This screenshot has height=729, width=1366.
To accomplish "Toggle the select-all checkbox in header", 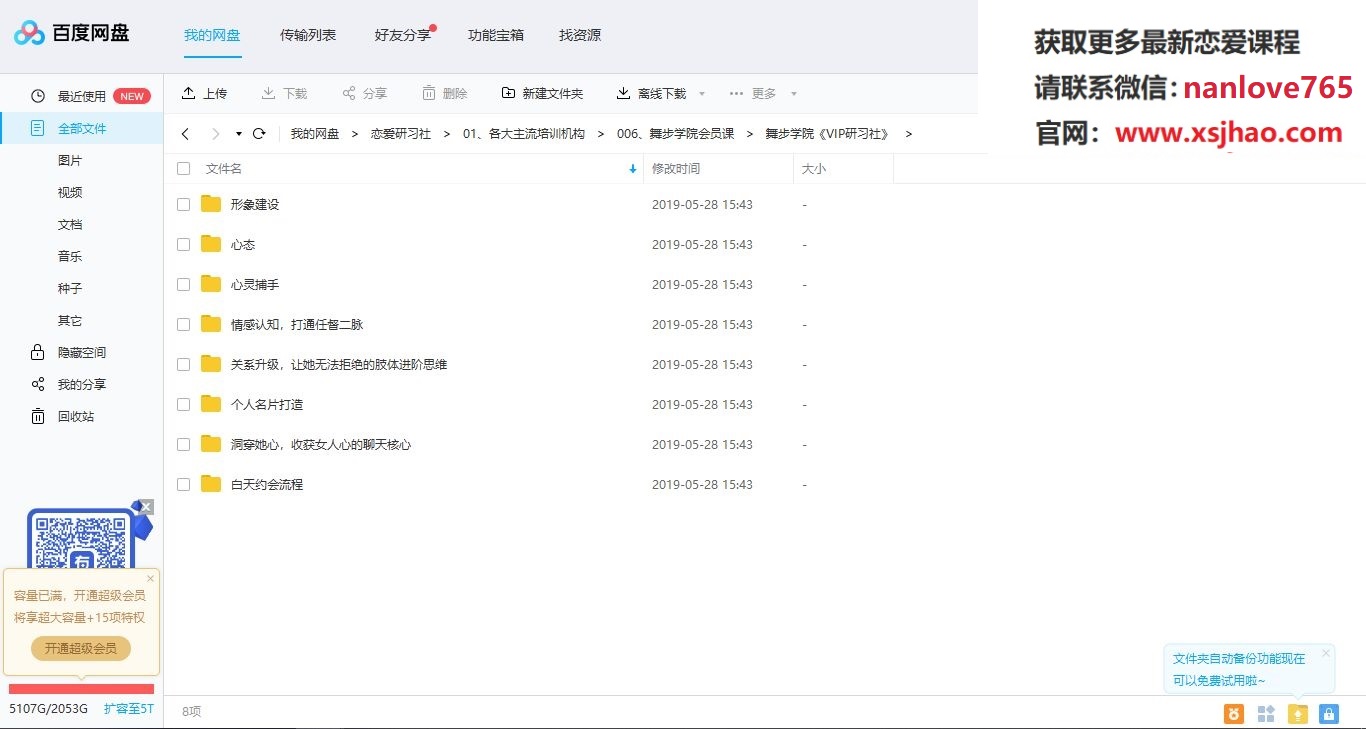I will tap(183, 168).
